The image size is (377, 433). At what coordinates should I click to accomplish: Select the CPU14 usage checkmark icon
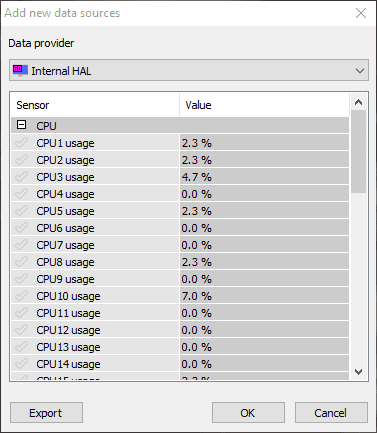[21, 364]
